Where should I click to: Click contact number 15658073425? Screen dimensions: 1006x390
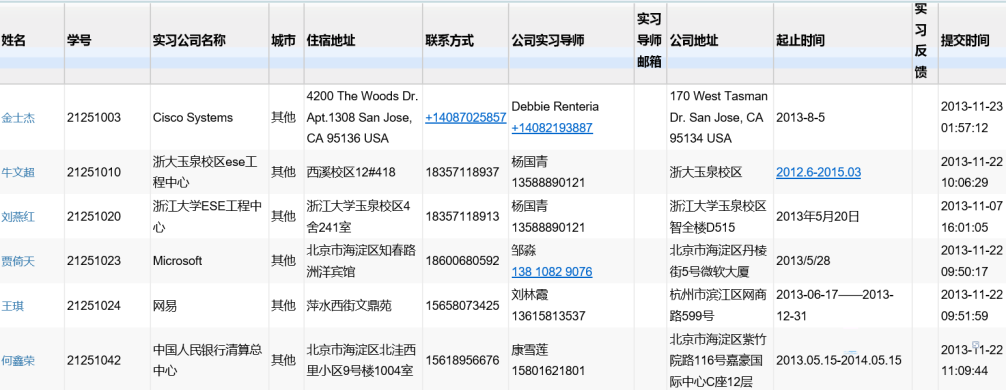click(462, 306)
